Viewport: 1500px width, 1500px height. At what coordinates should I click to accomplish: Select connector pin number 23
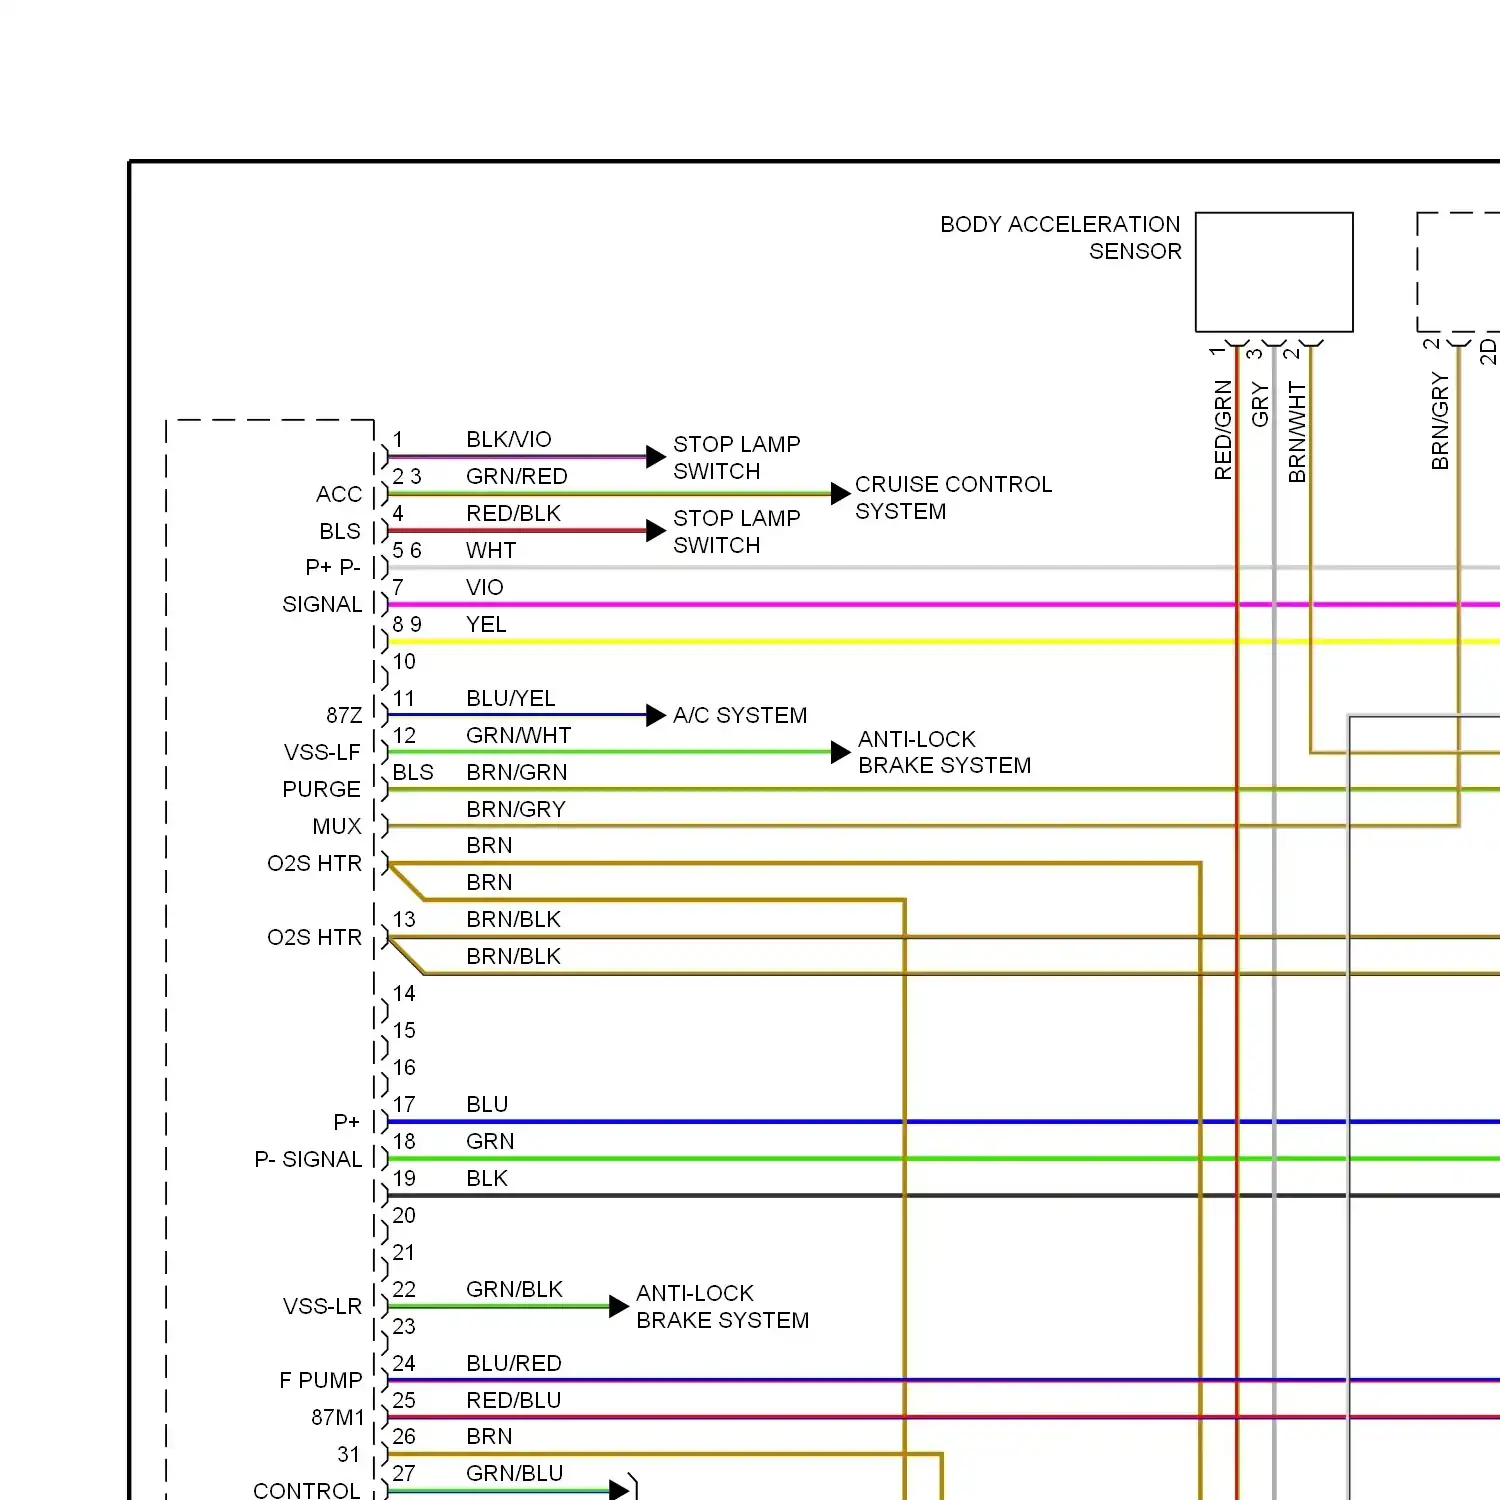(x=404, y=1326)
